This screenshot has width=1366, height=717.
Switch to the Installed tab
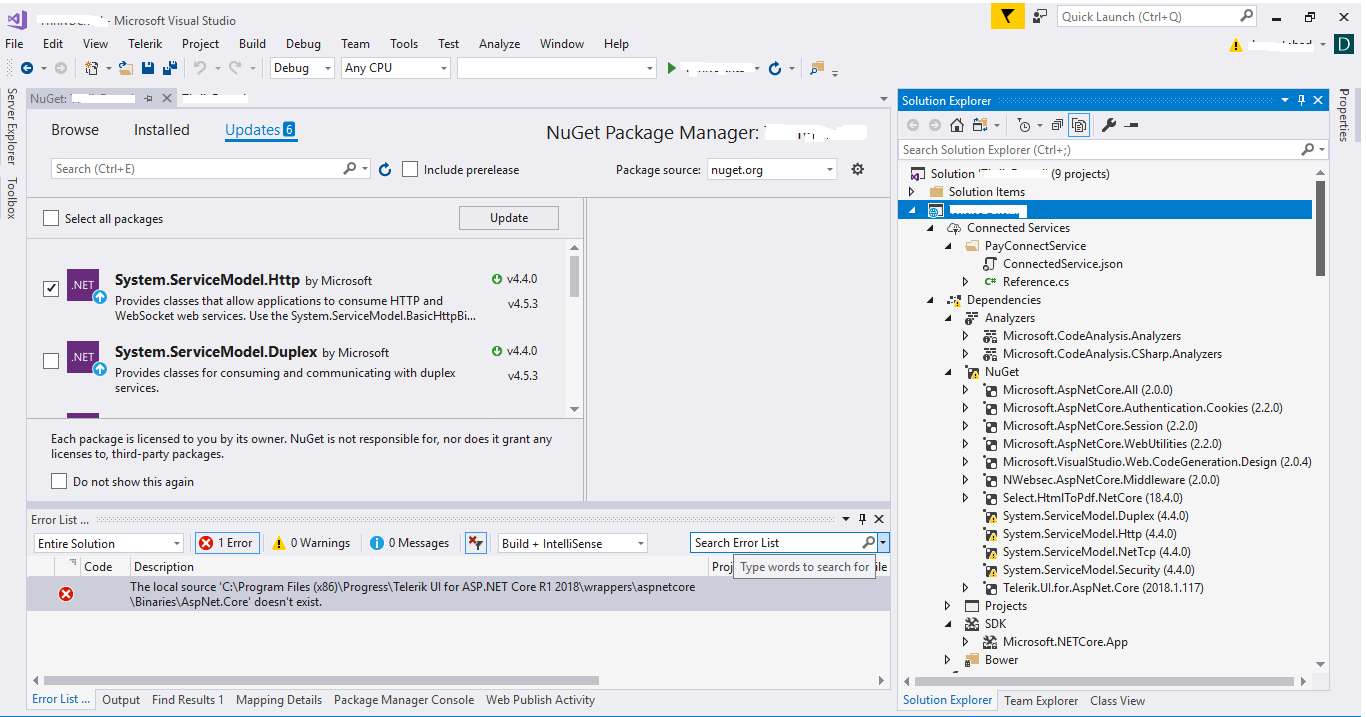162,130
